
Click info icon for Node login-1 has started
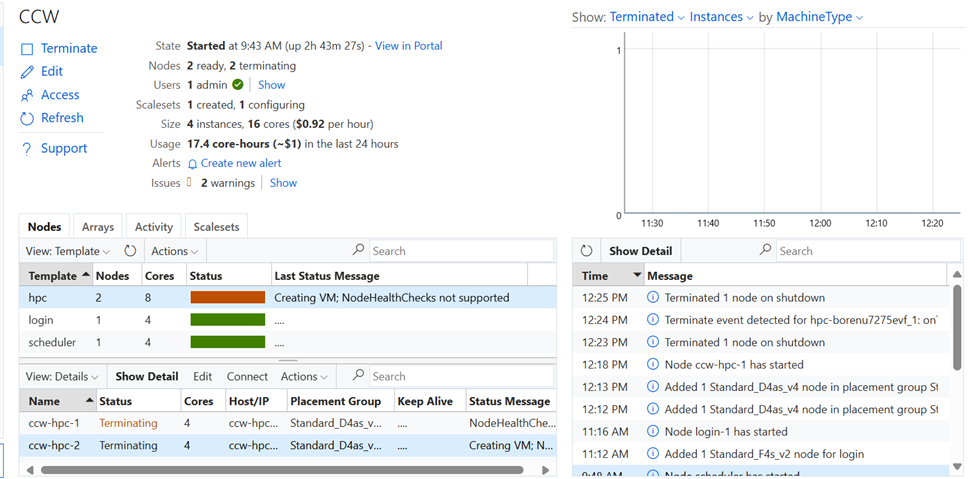pyautogui.click(x=652, y=432)
